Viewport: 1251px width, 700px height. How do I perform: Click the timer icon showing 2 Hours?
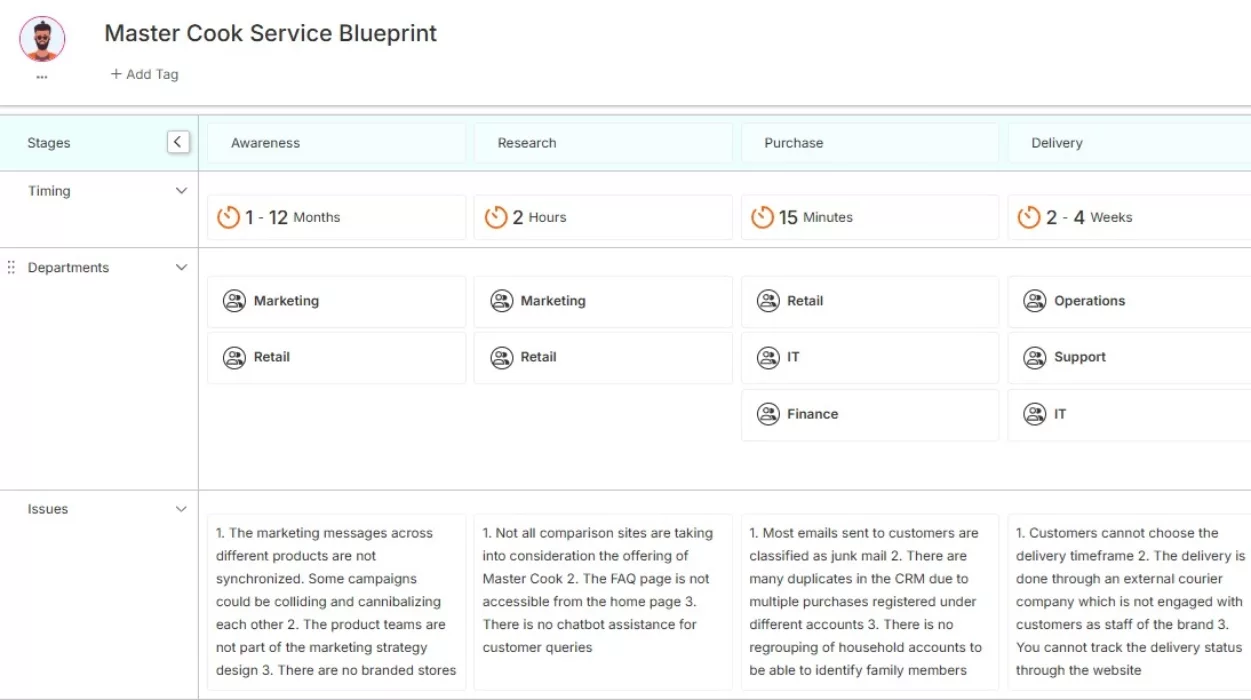pos(495,216)
